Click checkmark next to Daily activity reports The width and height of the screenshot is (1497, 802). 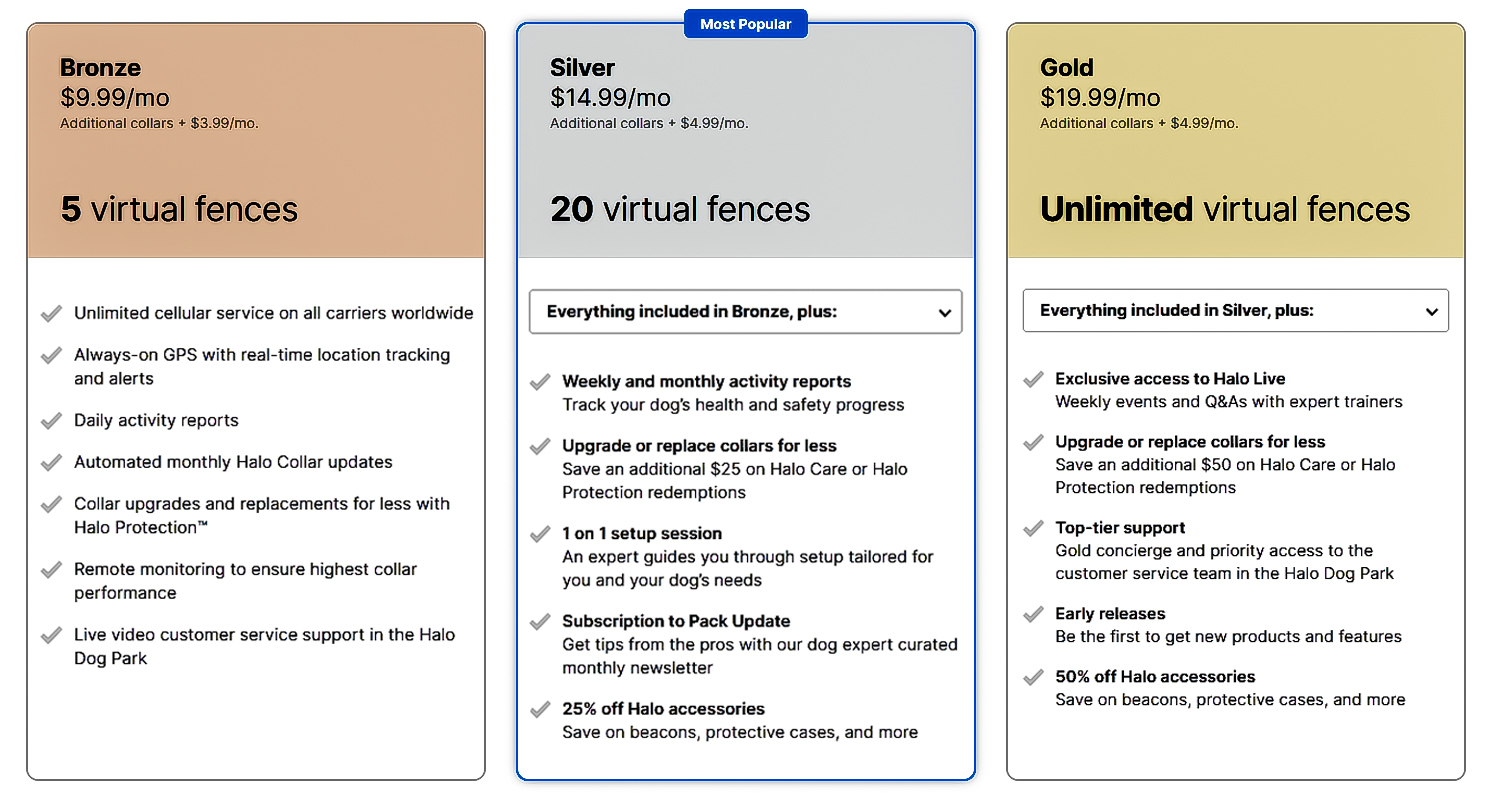click(51, 421)
